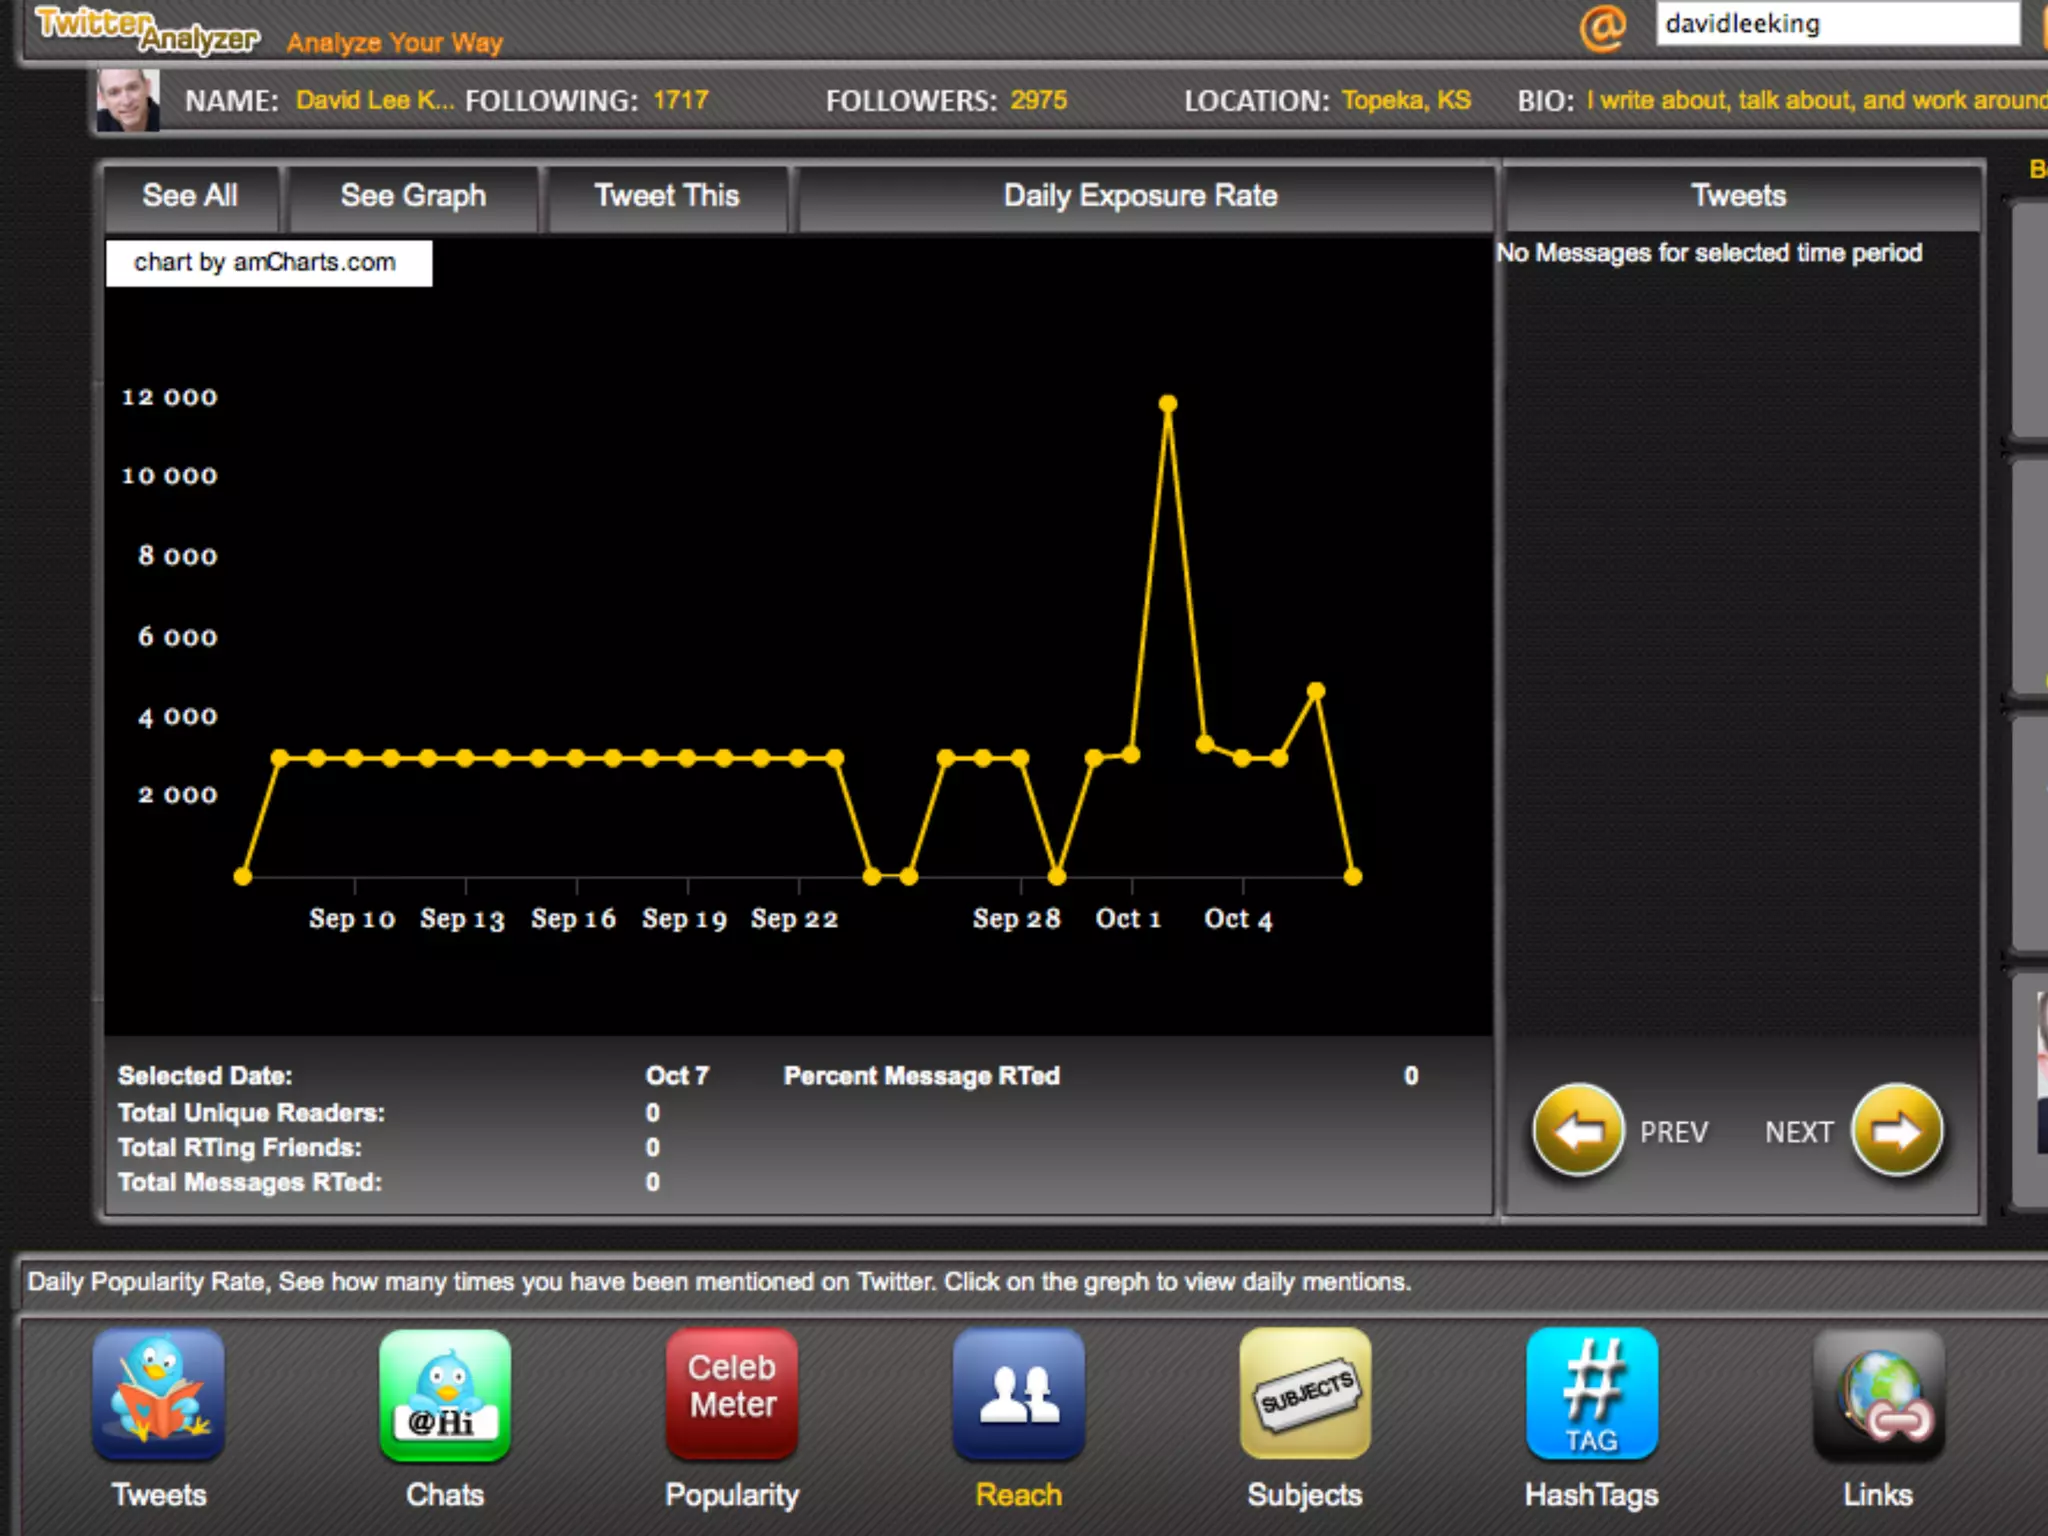2048x1536 pixels.
Task: Click the David Lee King profile photo
Action: [128, 100]
